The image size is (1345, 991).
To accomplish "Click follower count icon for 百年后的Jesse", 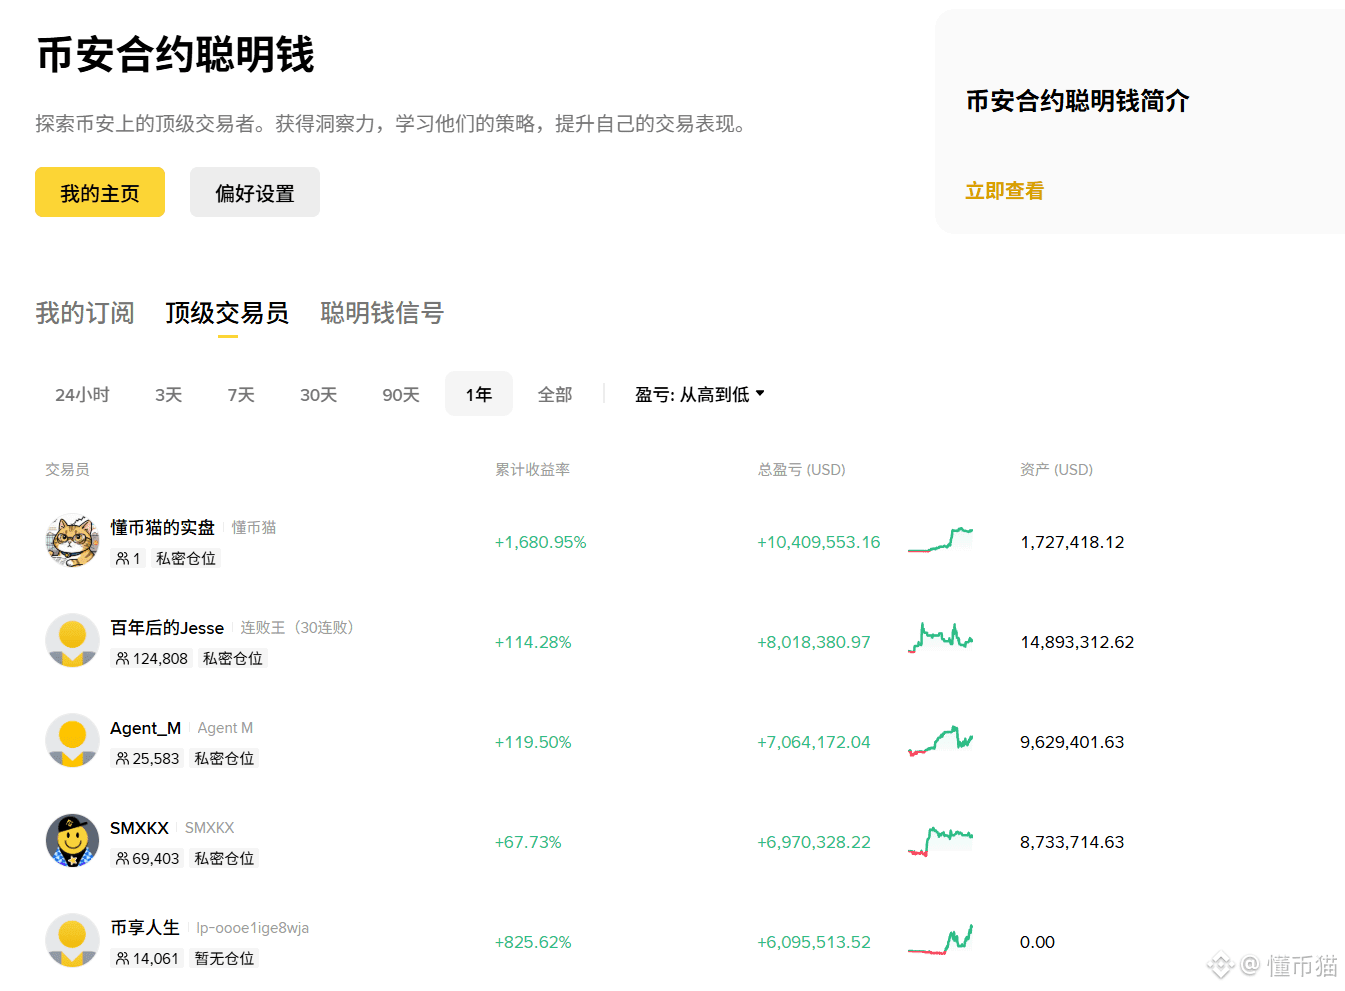I will pos(122,658).
